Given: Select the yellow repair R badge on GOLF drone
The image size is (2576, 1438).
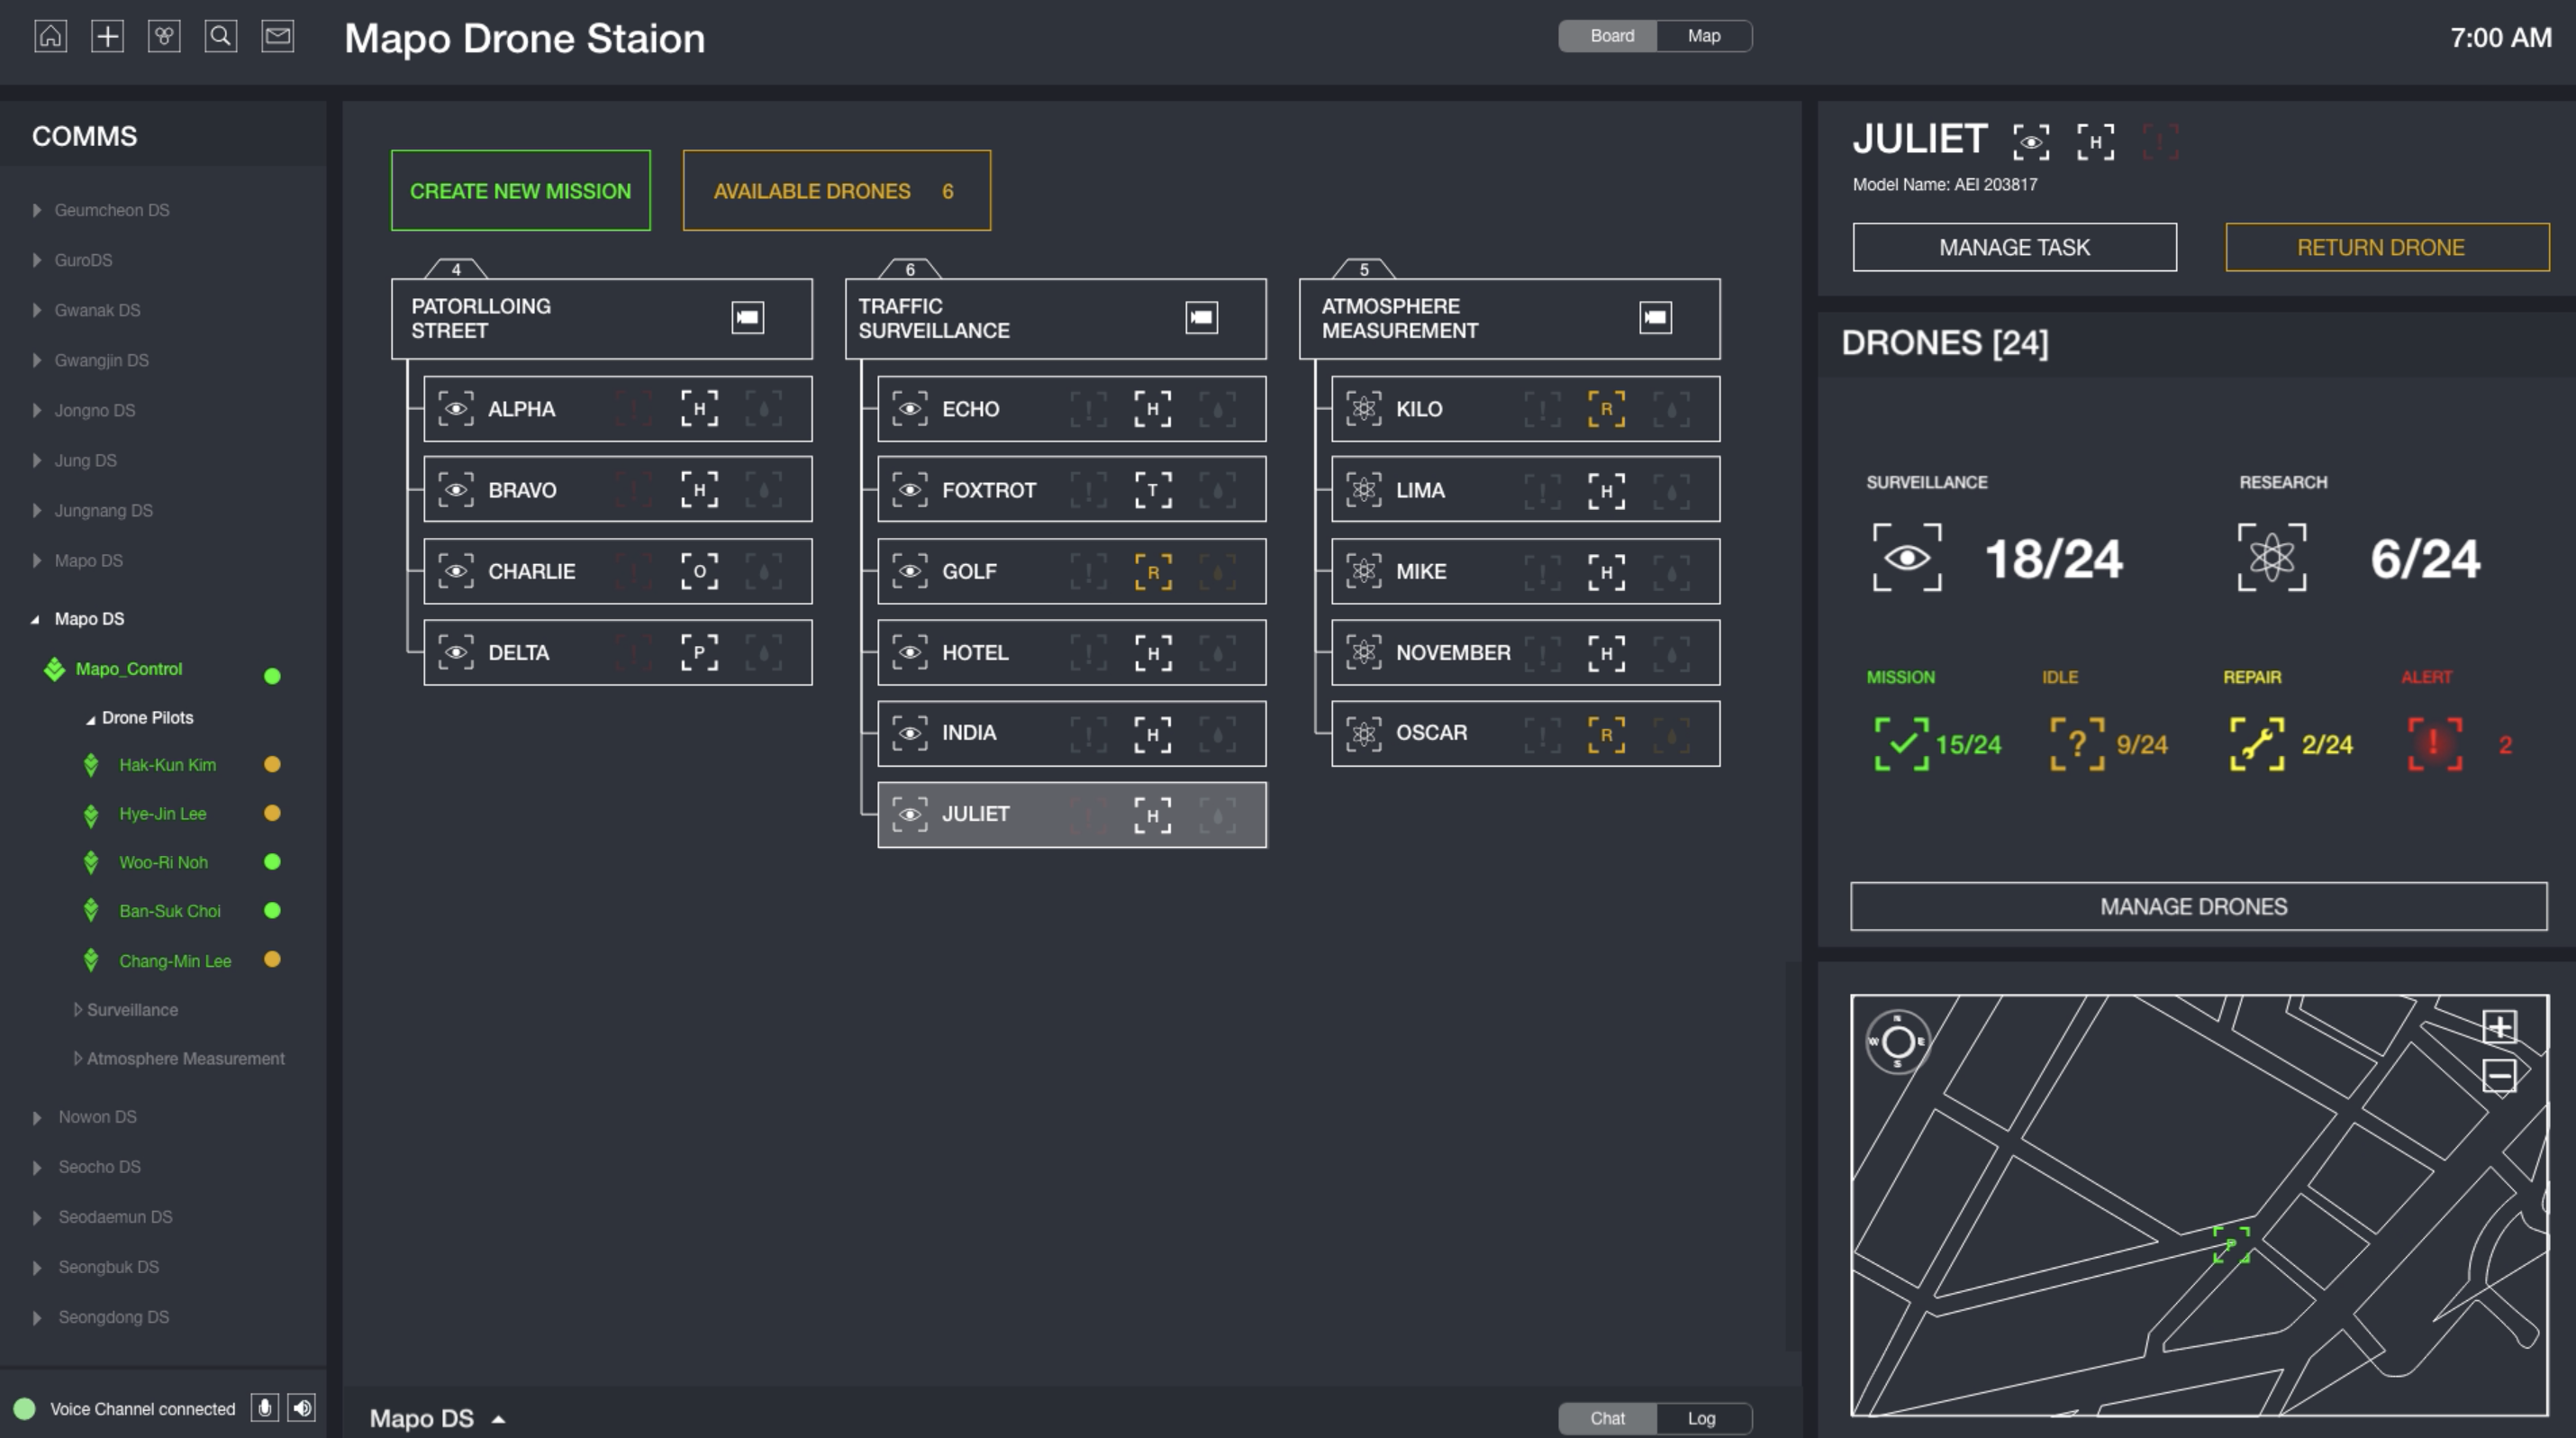Looking at the screenshot, I should tap(1155, 571).
